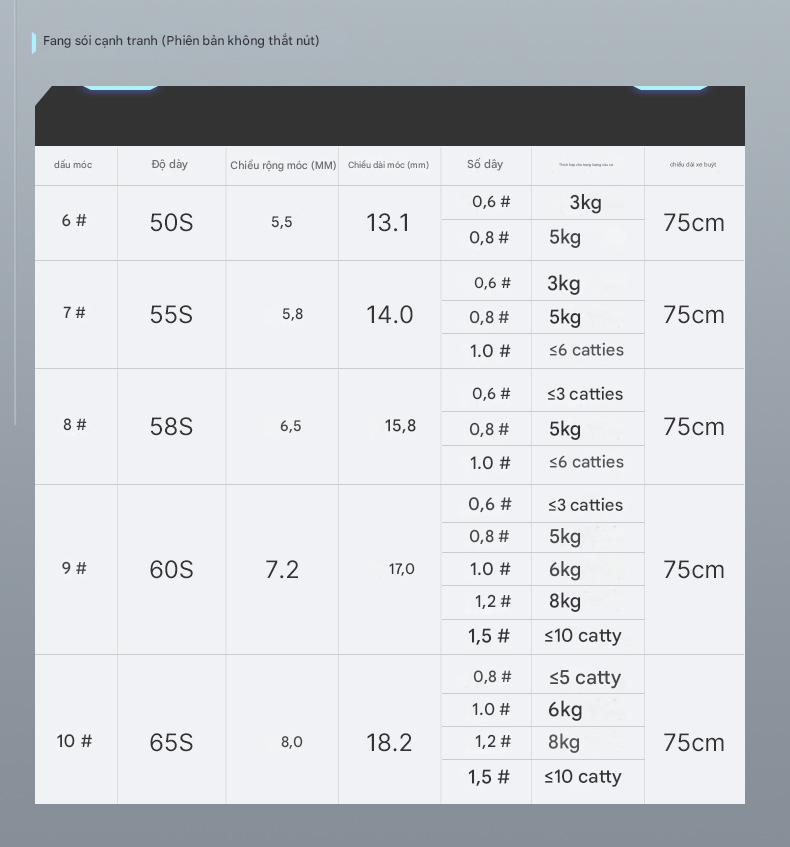Click the '14.0' hook length value
The height and width of the screenshot is (847, 790).
(x=389, y=315)
